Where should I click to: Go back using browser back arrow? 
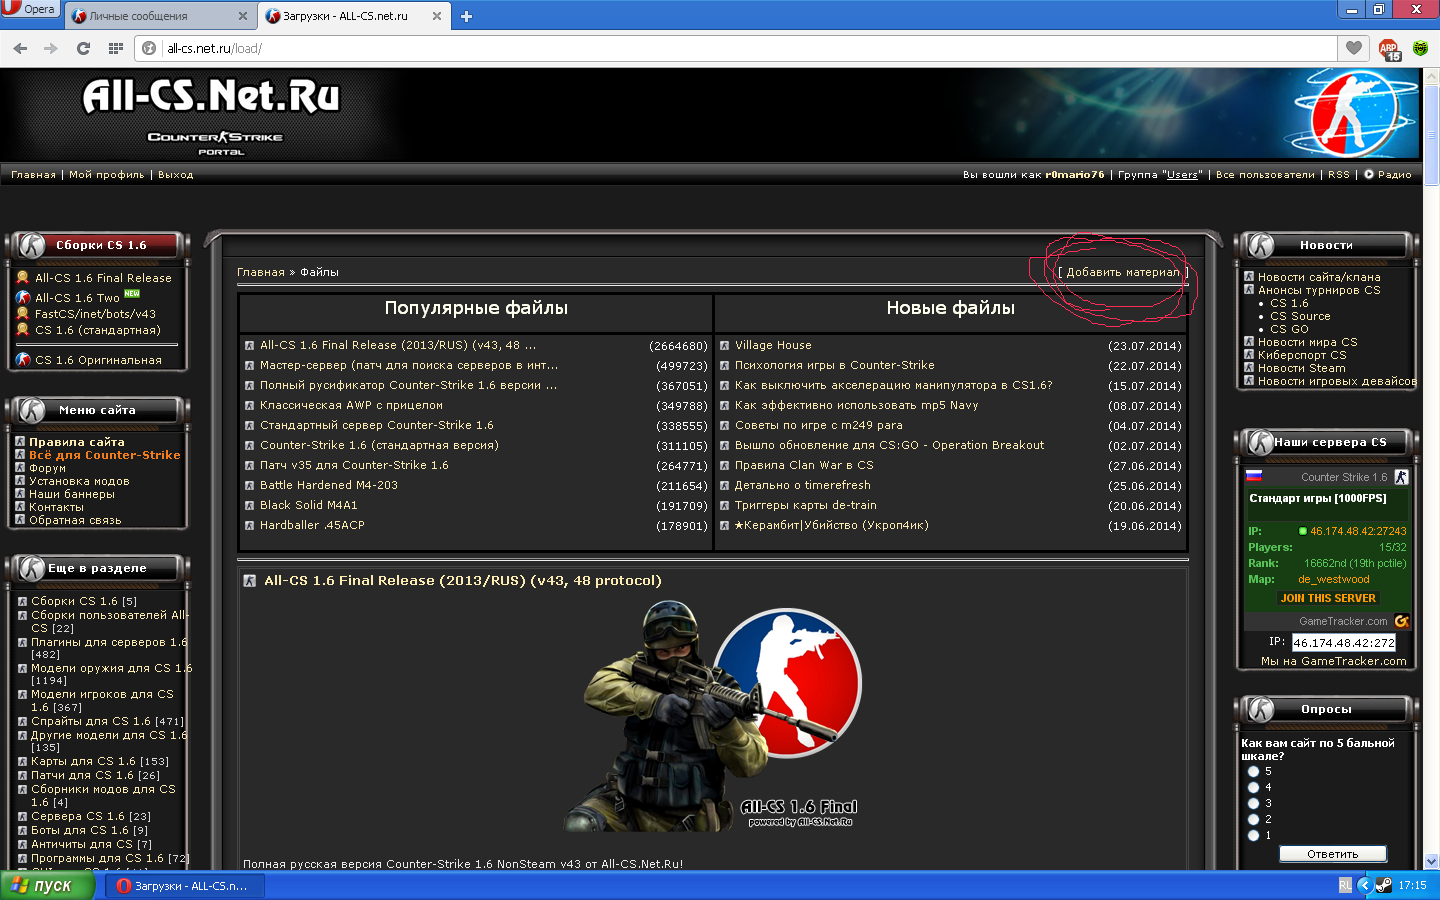click(x=20, y=48)
